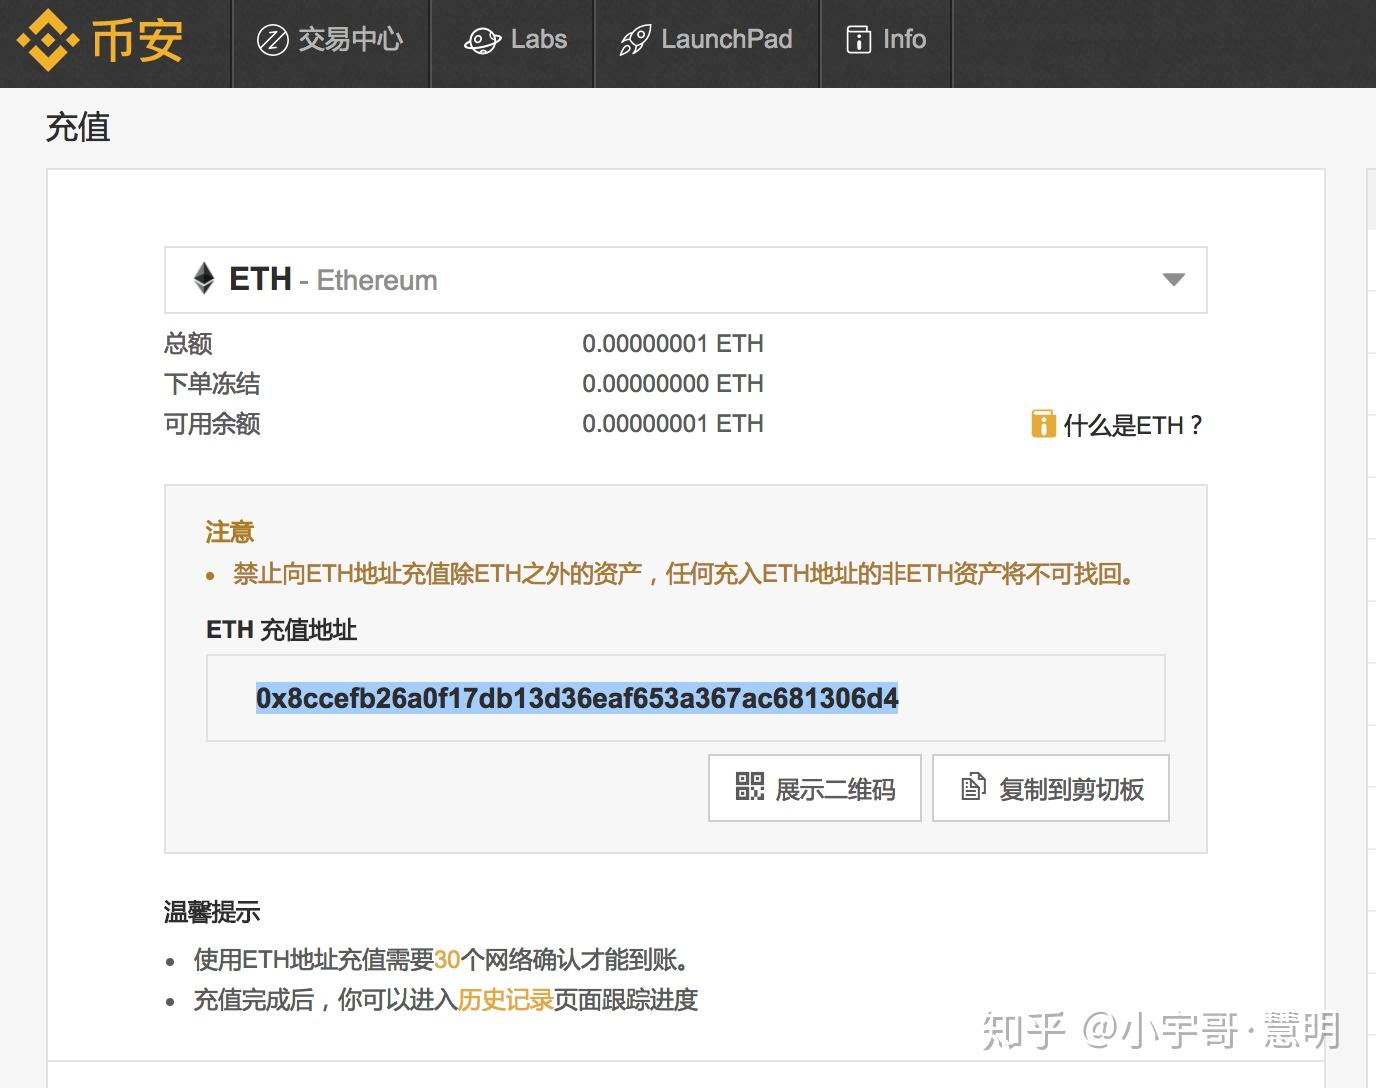Click the 复制到剪切板 button
Image resolution: width=1376 pixels, height=1088 pixels.
[1049, 788]
